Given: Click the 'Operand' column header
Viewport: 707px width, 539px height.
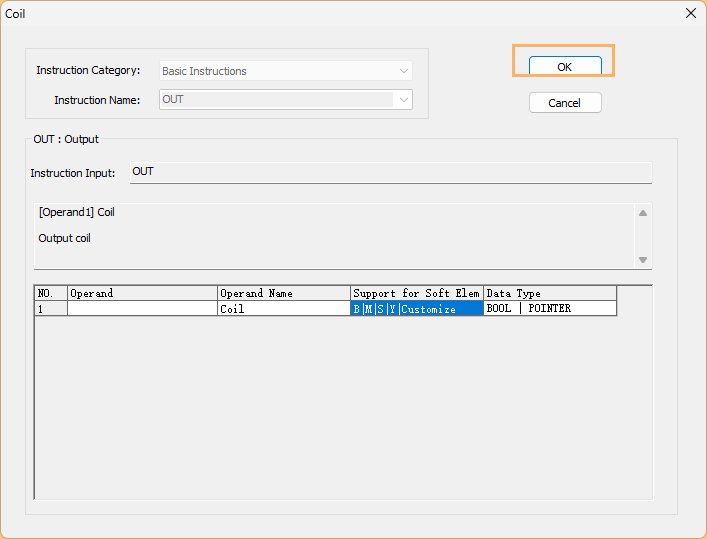Looking at the screenshot, I should click(142, 293).
